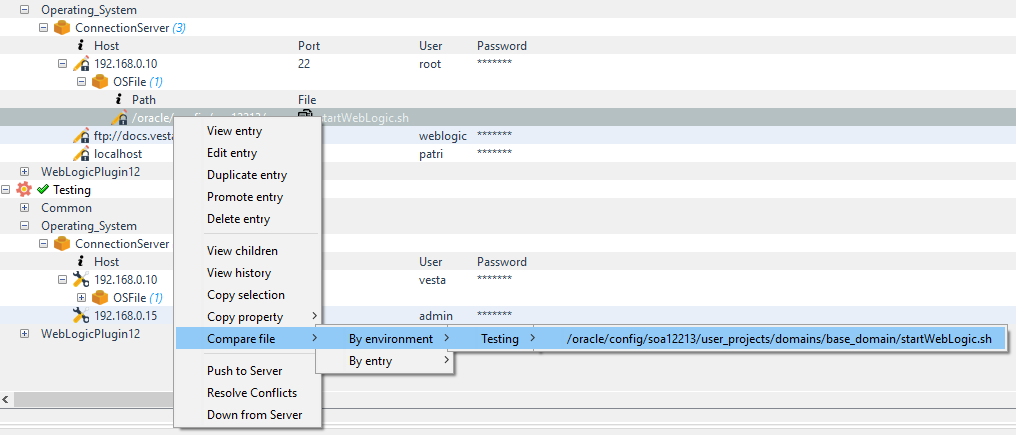The image size is (1016, 435).
Task: Click the horizontal scrollbar left arrow
Action: click(7, 400)
